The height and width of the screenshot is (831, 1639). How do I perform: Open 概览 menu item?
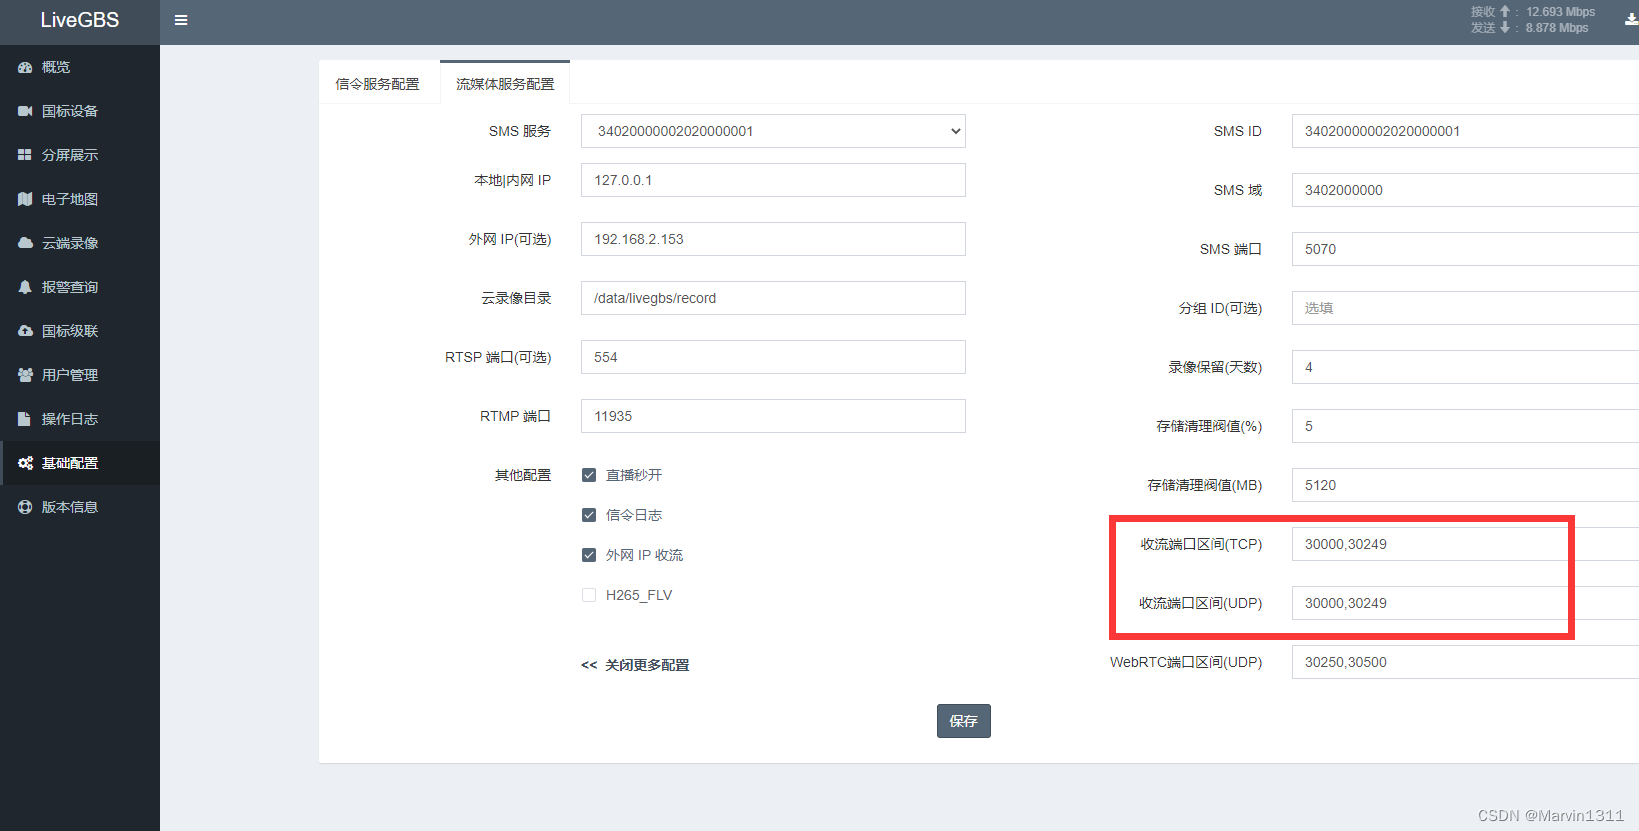[80, 67]
